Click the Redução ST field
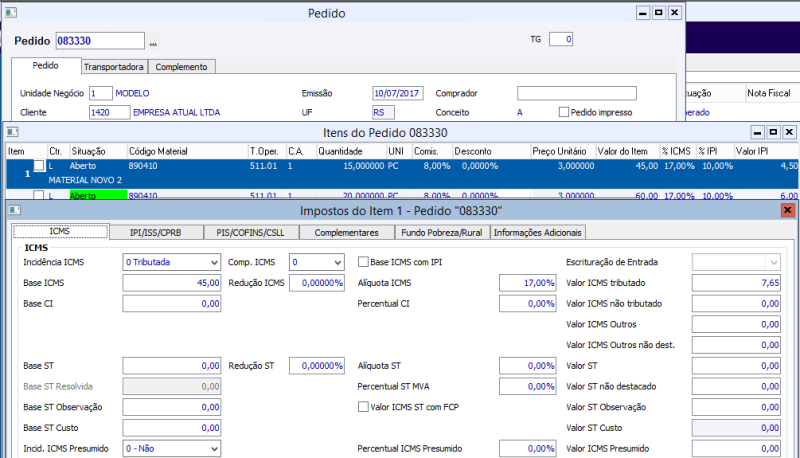 [x=317, y=366]
